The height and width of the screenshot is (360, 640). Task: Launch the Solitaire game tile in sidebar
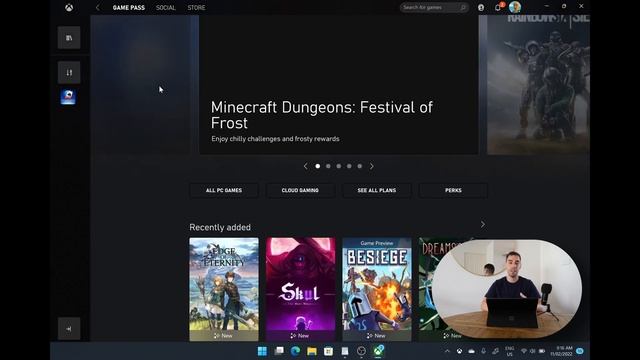tap(68, 97)
